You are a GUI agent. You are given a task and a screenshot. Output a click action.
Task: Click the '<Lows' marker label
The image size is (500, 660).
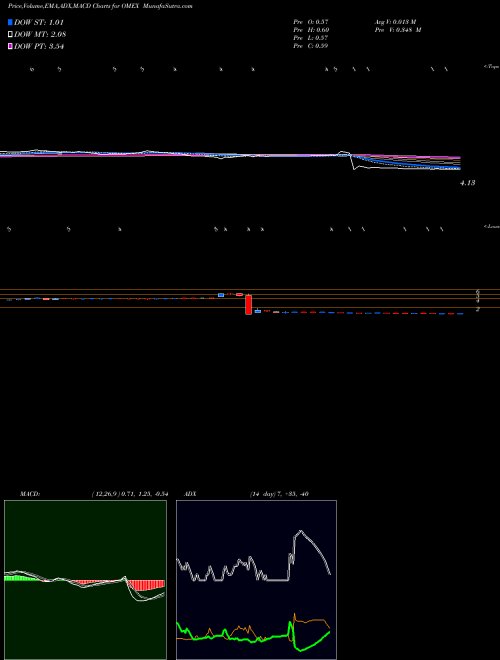pos(491,226)
